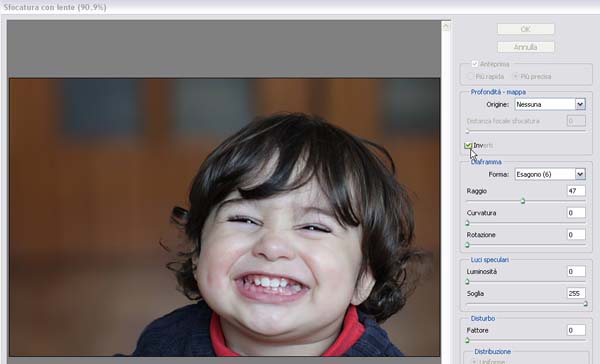The width and height of the screenshot is (600, 364).
Task: Click the OK button
Action: 525,29
